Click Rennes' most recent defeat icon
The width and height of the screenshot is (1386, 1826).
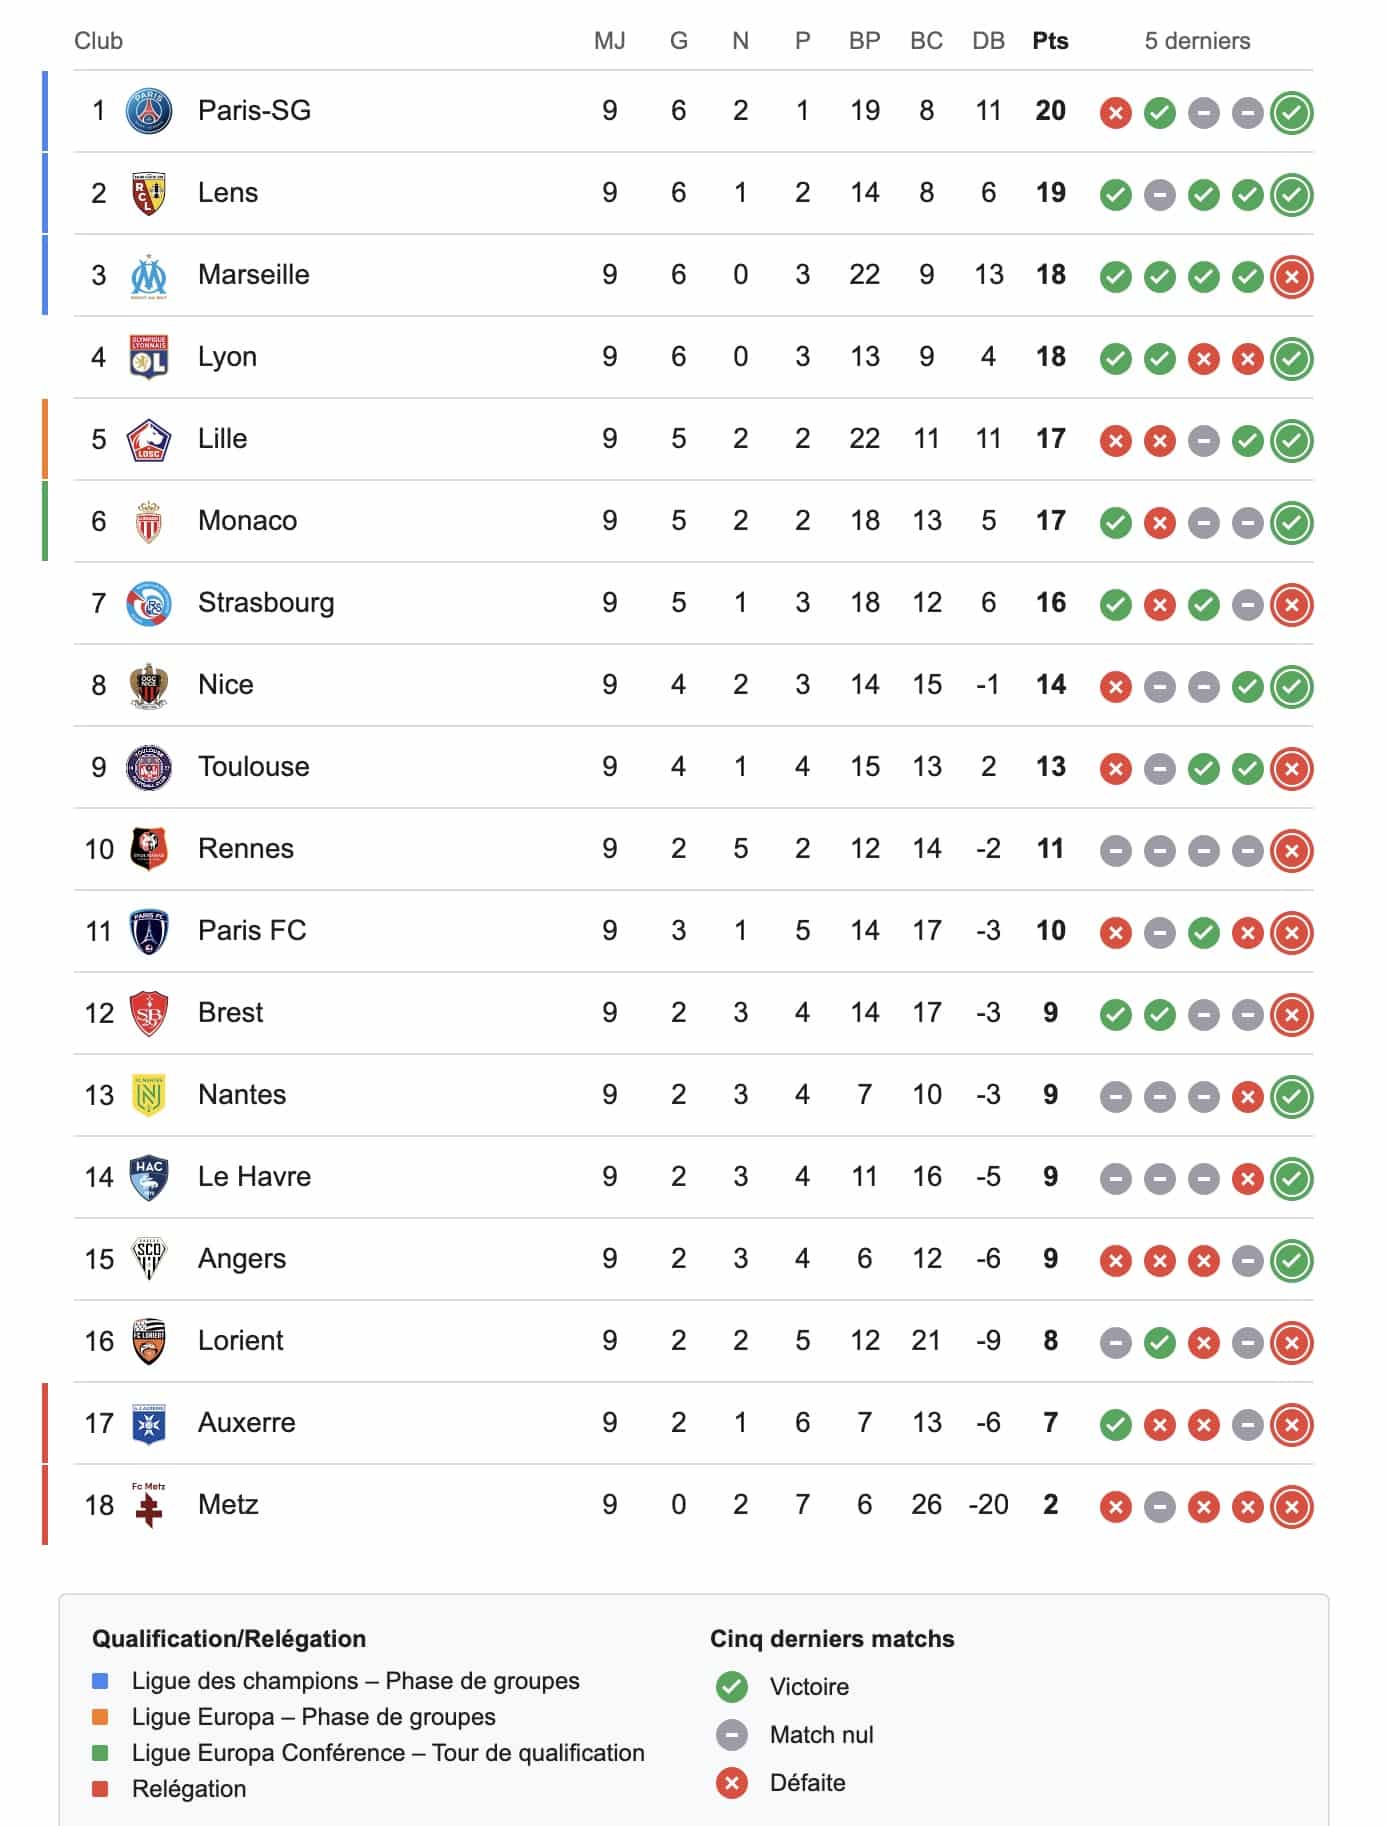pos(1291,850)
